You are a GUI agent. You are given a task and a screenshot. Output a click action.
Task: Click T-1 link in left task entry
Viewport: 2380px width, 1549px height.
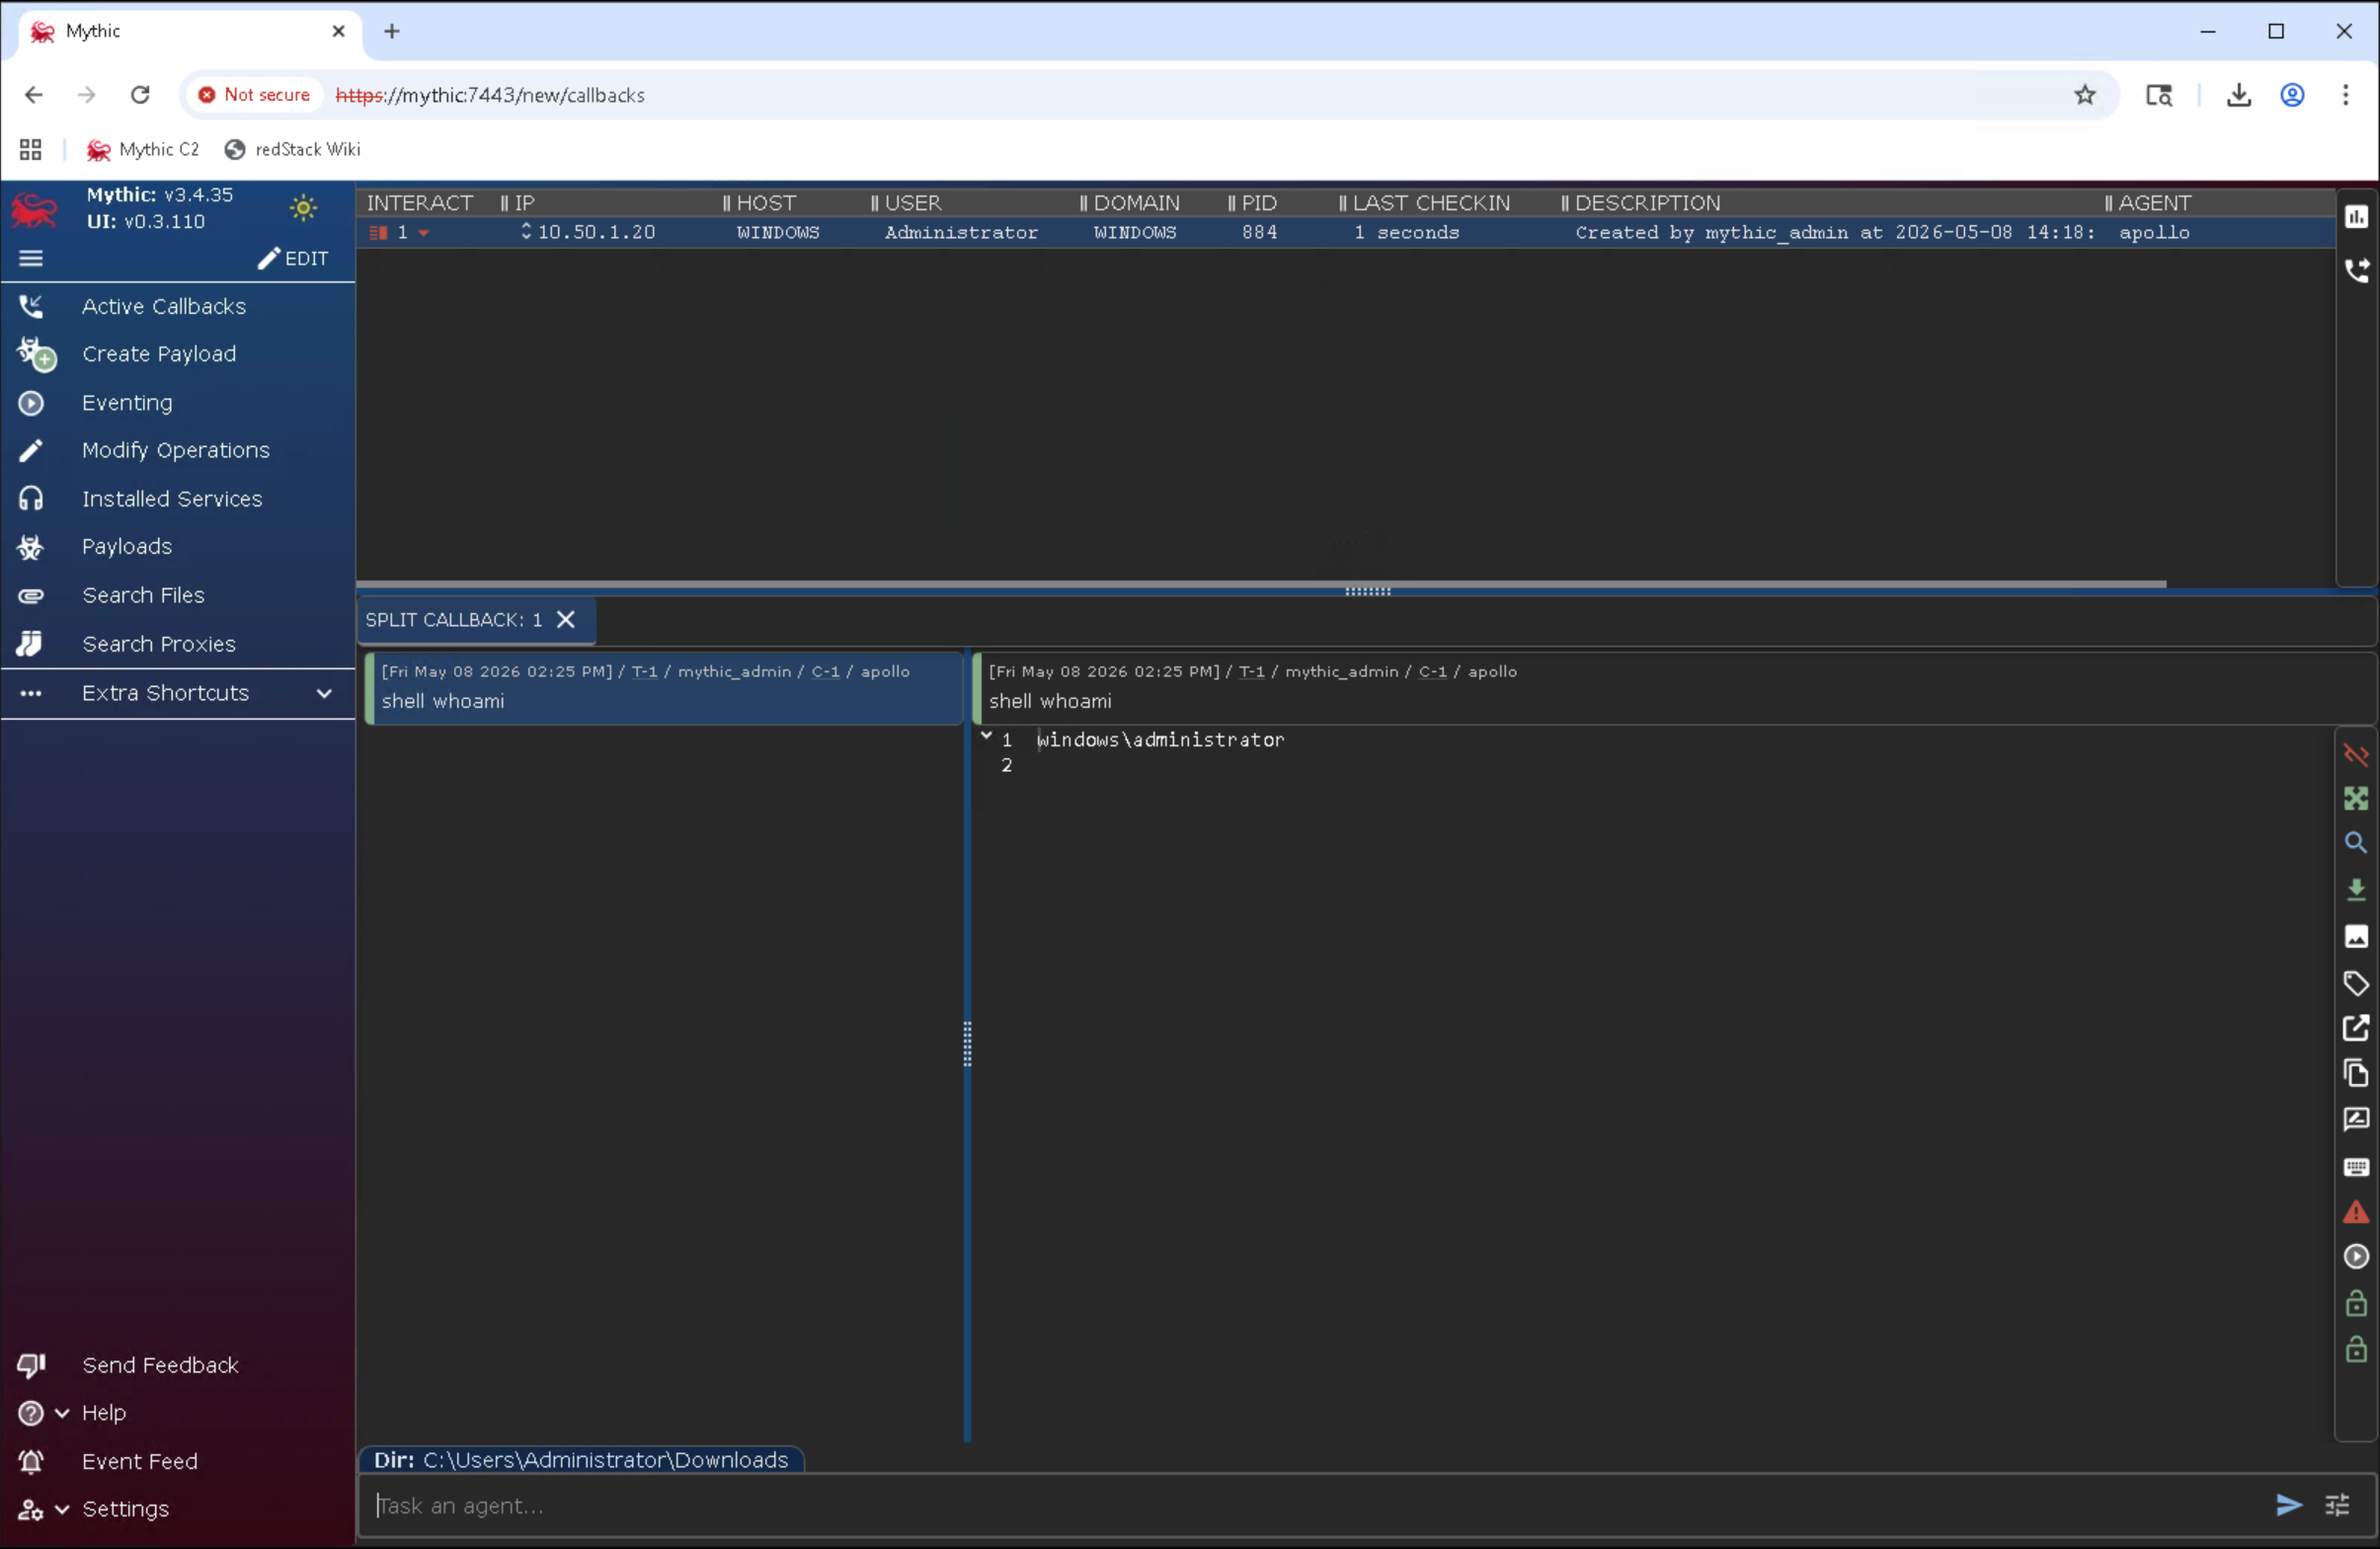(644, 672)
